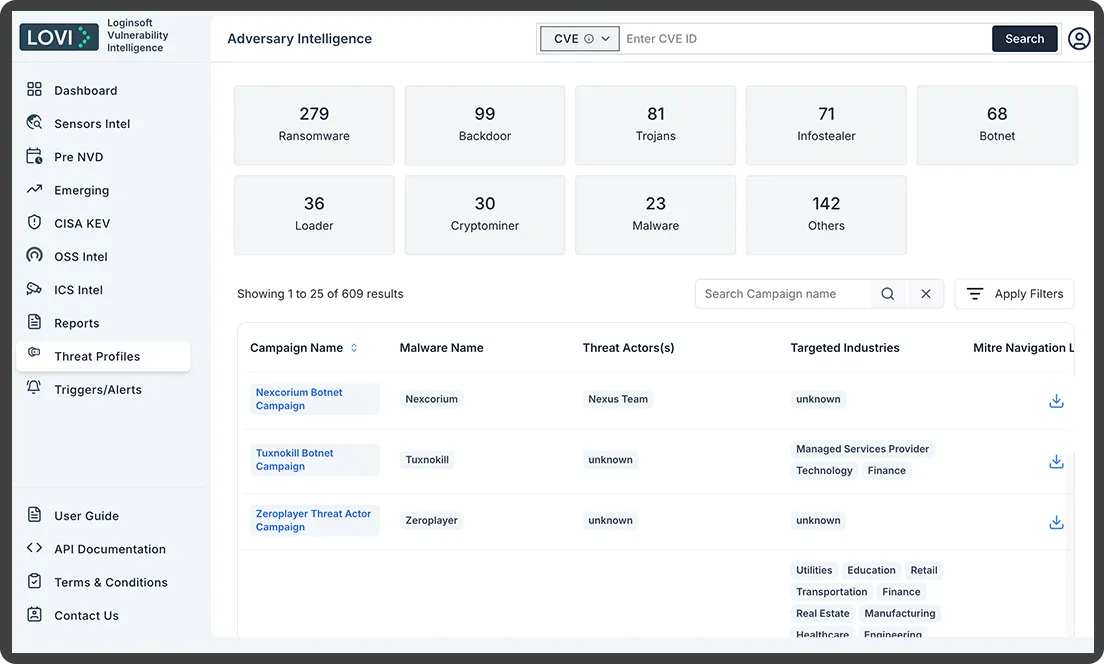Click the Tuxnokill malware name tag
This screenshot has width=1104, height=664.
(x=427, y=459)
